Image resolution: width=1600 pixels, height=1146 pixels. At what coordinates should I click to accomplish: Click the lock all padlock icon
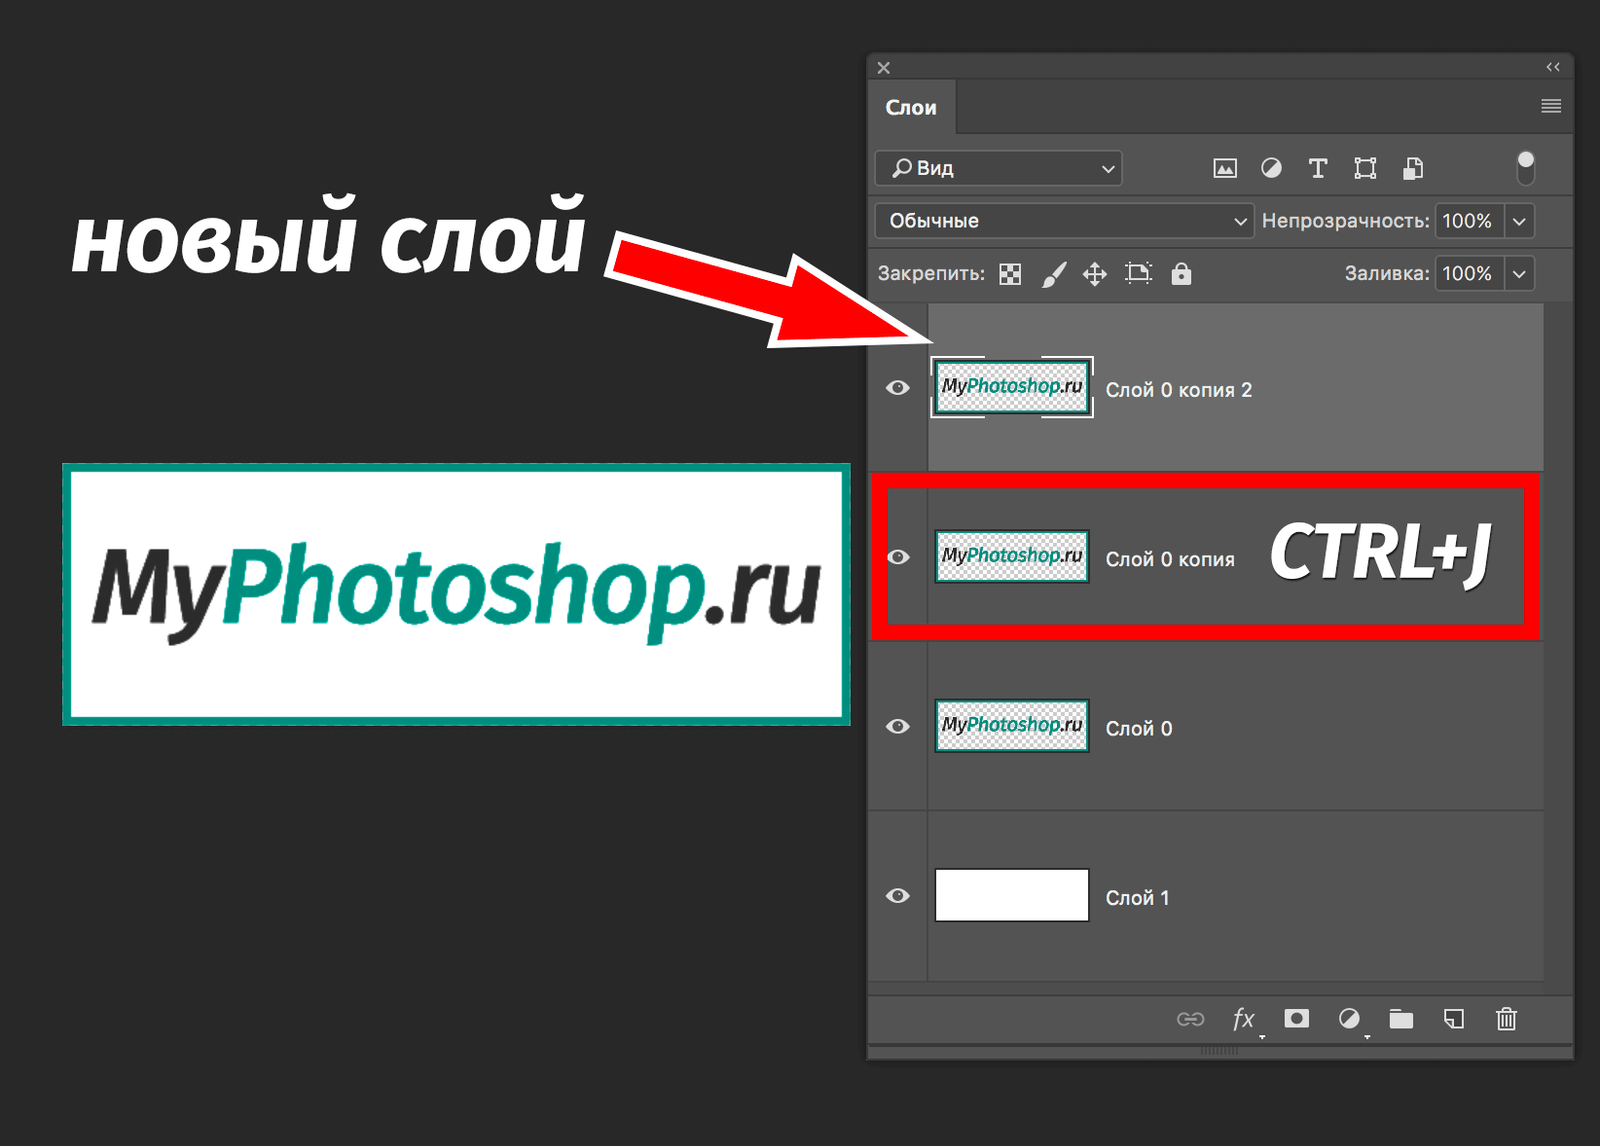tap(1181, 274)
